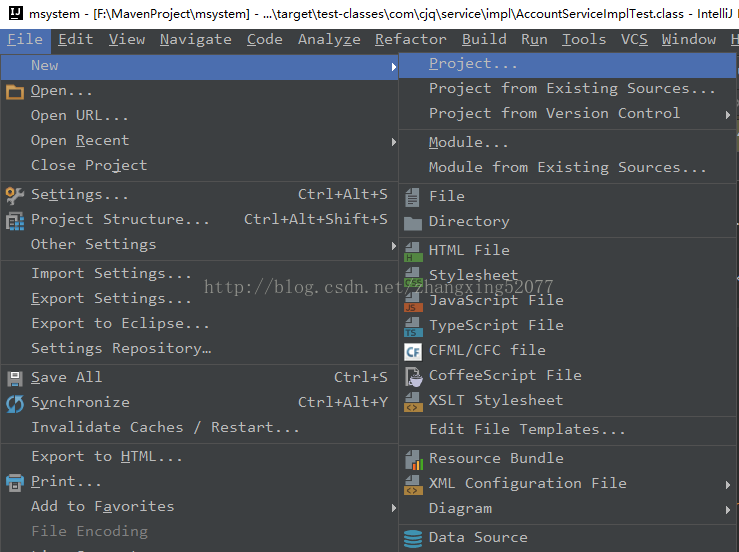Open the Code menu
Viewport: 739px width, 552px height.
264,40
